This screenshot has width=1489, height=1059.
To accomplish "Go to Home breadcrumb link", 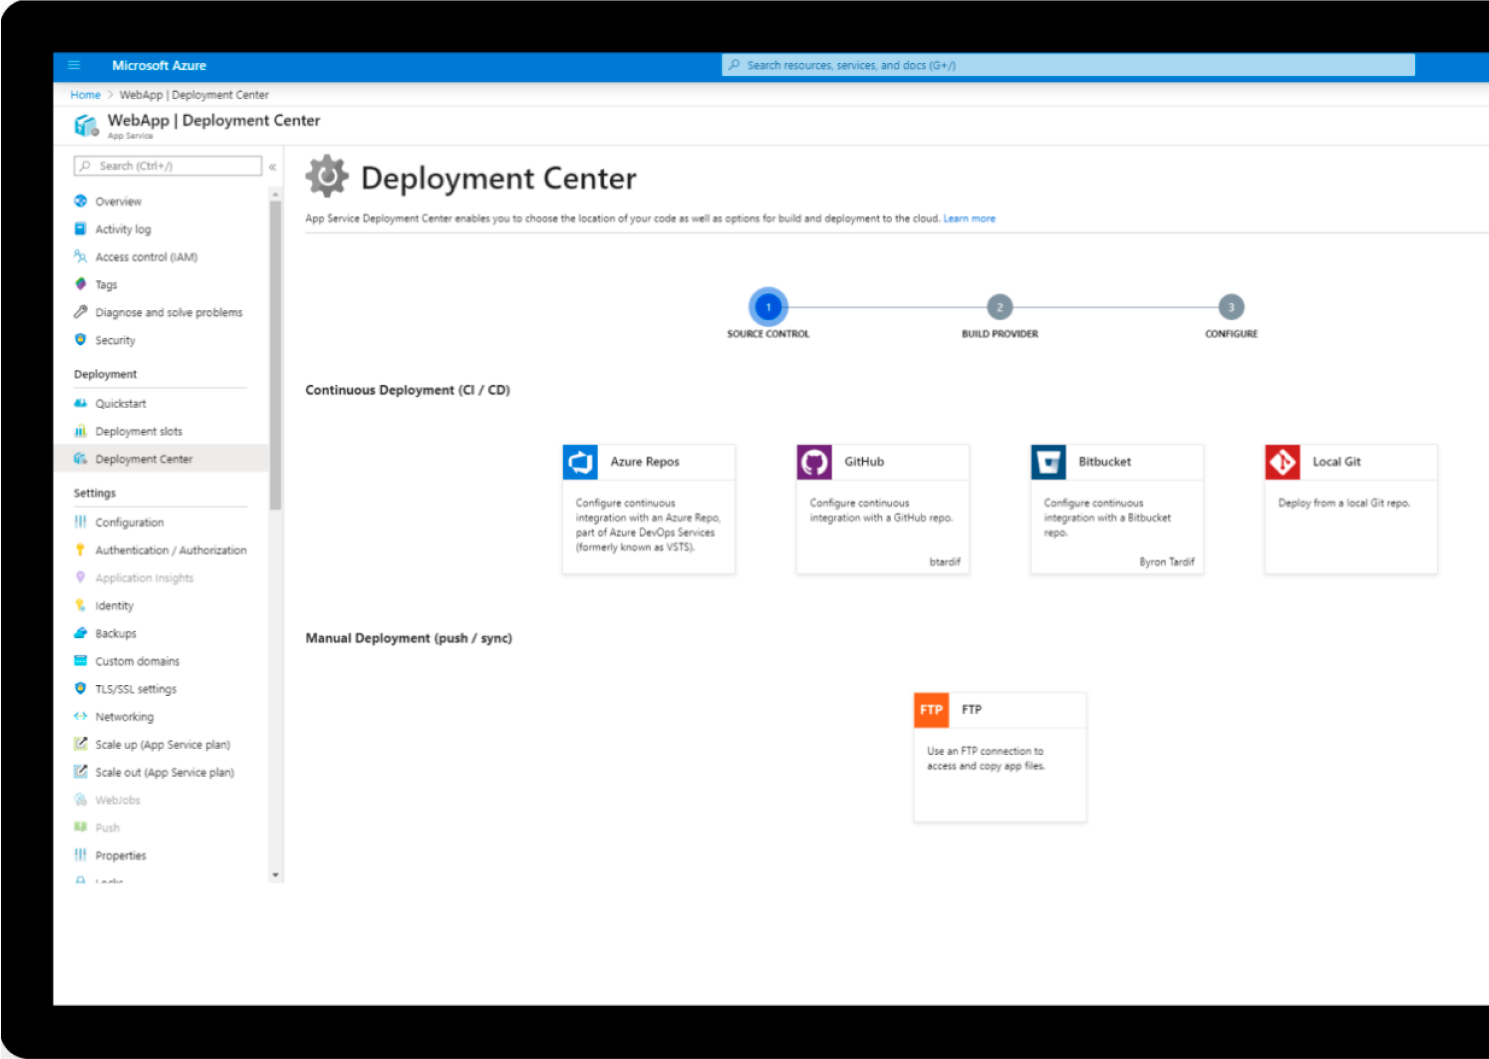I will click(85, 95).
